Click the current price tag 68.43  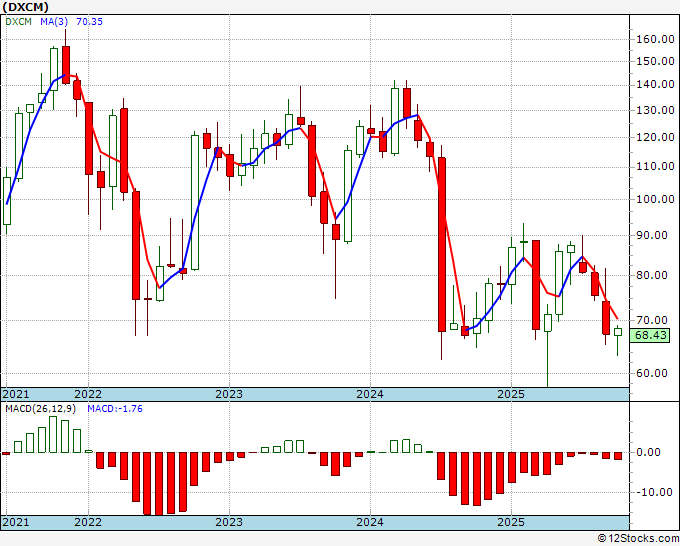pos(650,335)
